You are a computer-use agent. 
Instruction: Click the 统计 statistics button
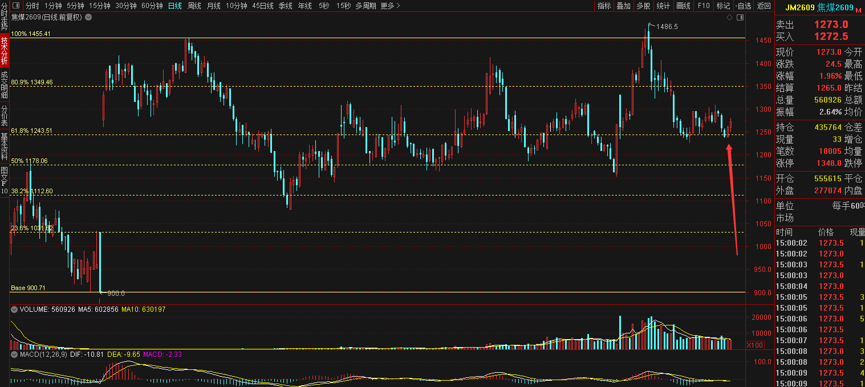663,6
